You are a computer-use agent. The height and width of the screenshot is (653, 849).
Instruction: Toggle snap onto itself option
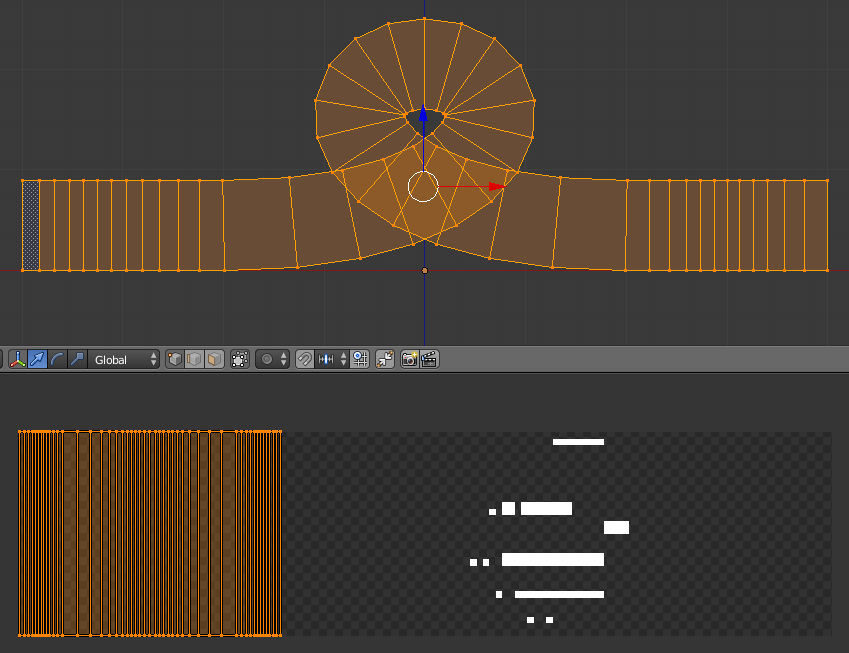[x=360, y=360]
